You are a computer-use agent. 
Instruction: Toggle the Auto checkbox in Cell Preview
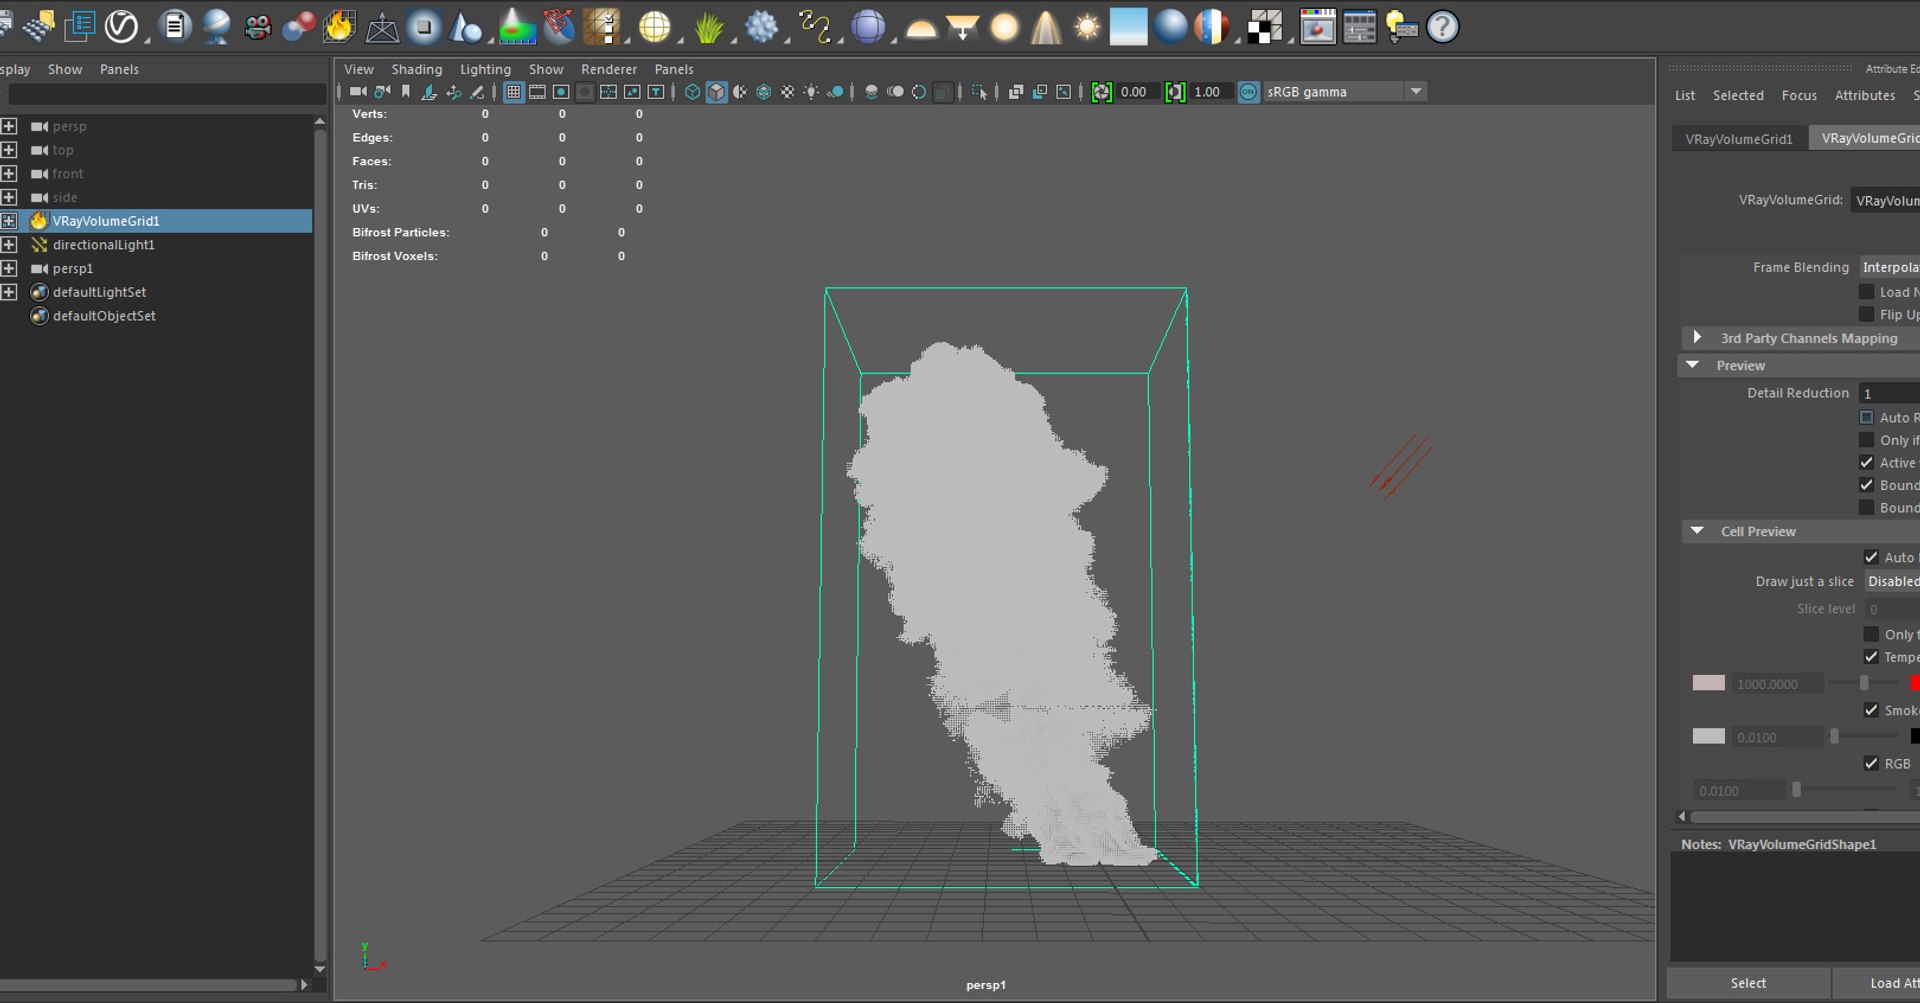click(x=1871, y=557)
